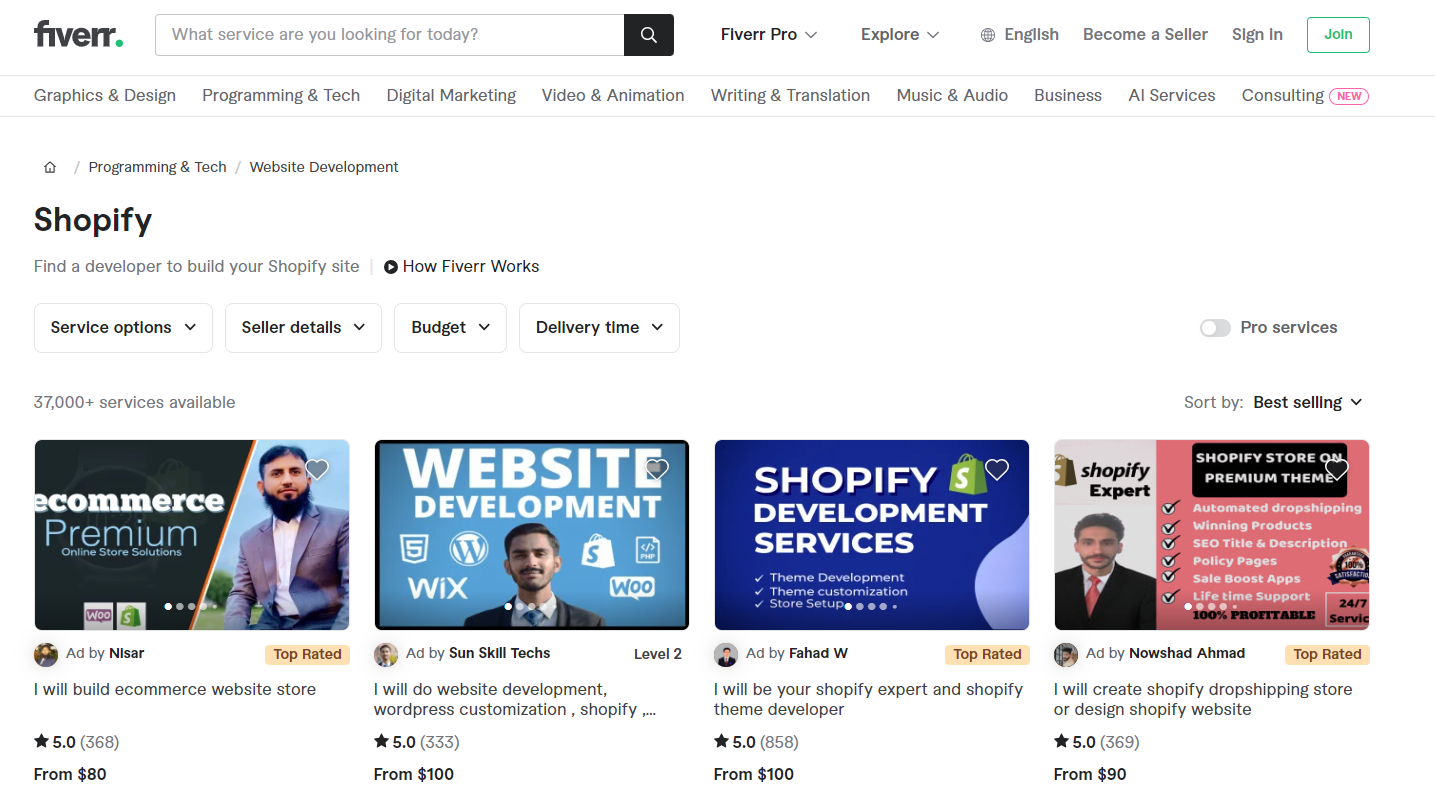Favorite Nisar's ecommerce gig with heart icon
Screen dimensions: 1435x786
317,469
